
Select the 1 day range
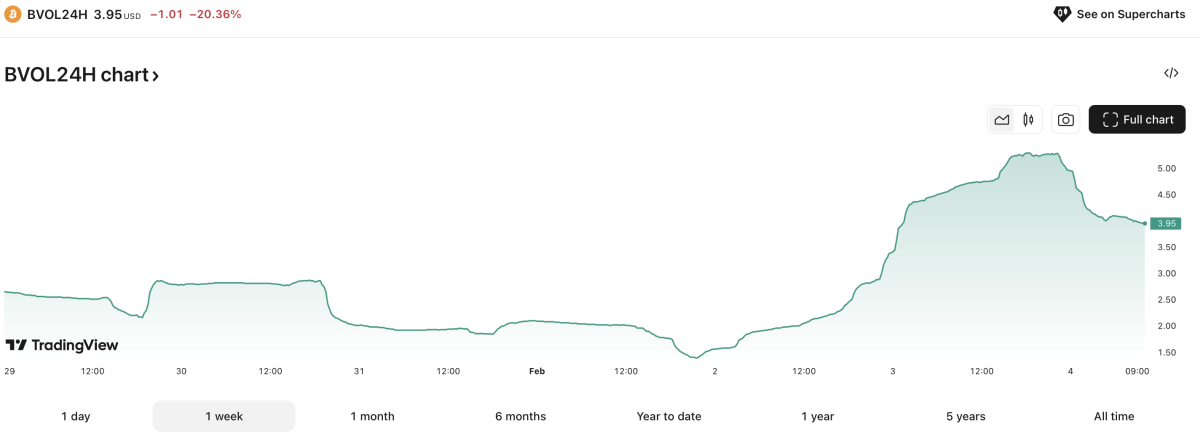76,416
